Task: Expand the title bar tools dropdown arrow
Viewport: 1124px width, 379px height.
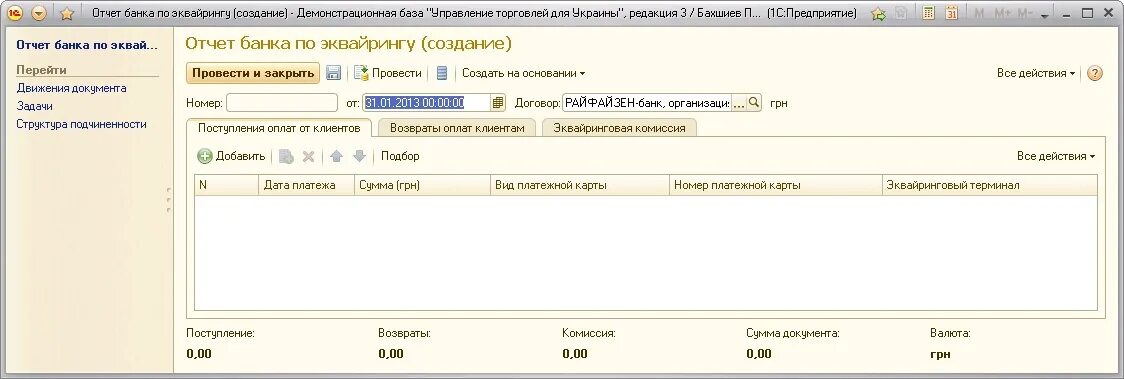Action: tap(1044, 16)
